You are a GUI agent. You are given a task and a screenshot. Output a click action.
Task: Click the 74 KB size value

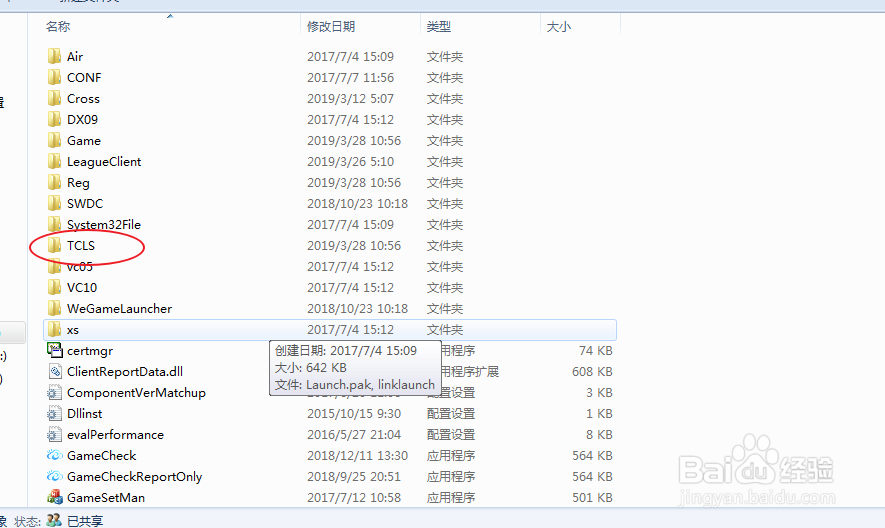pyautogui.click(x=595, y=351)
